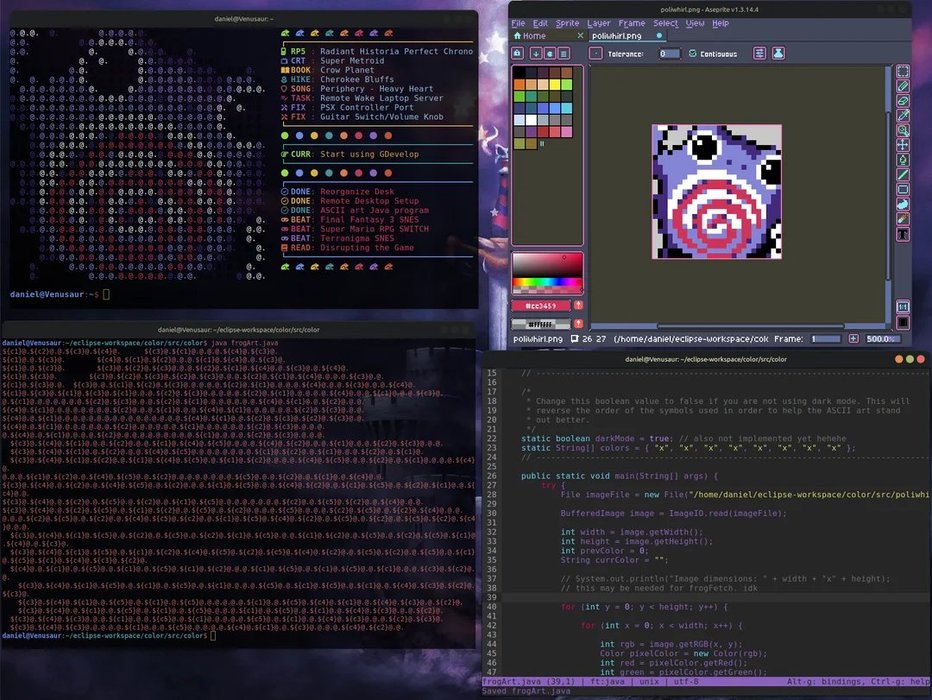Open the Sprite menu in Aseprite

(x=567, y=23)
